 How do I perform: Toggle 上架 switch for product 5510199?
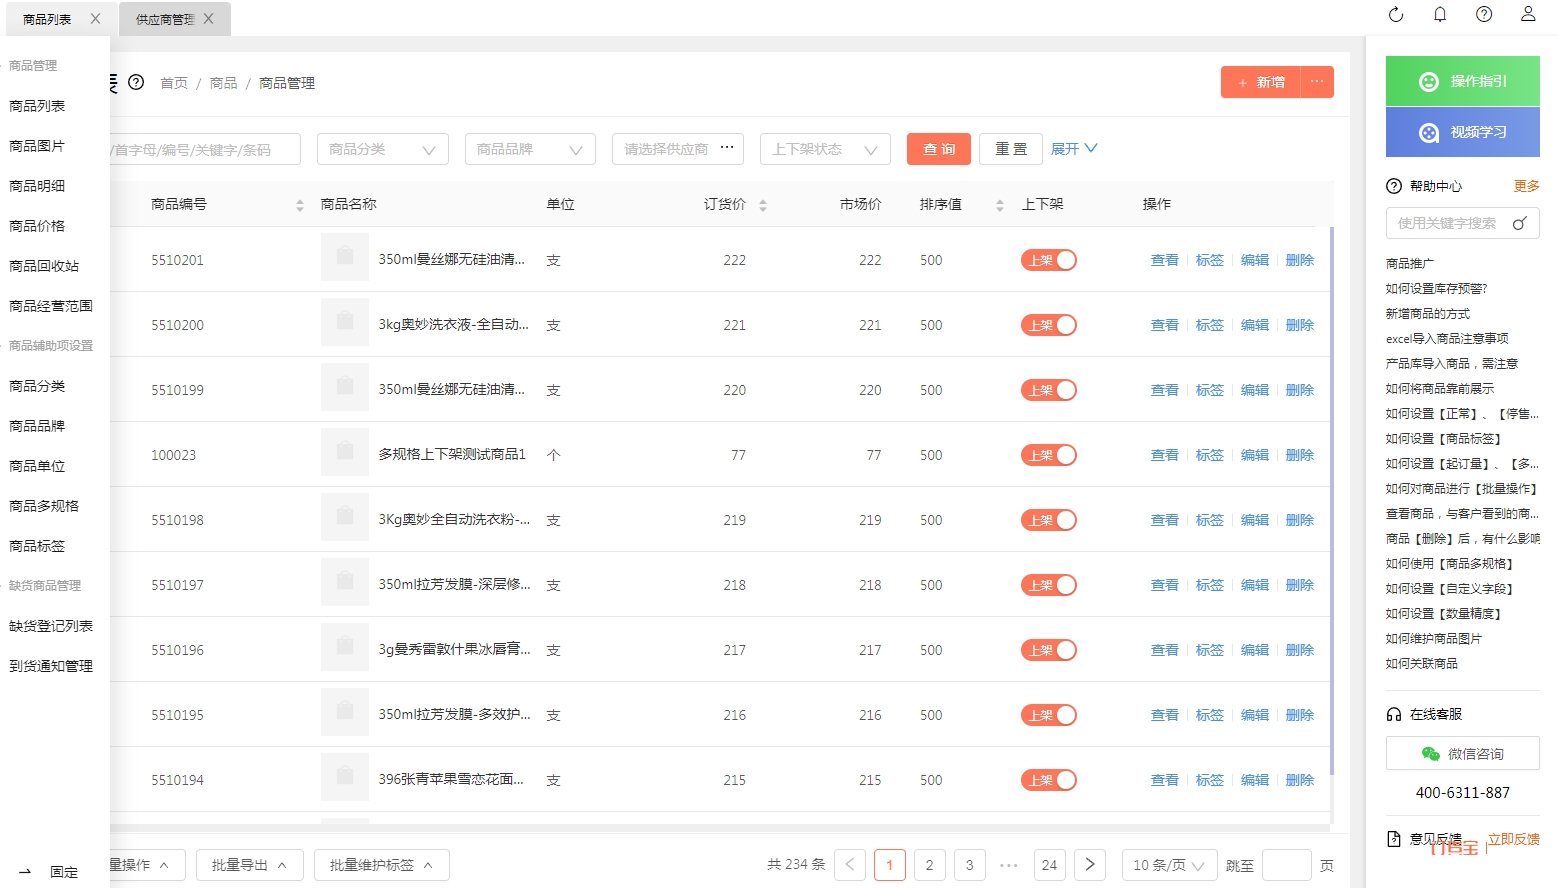(x=1048, y=390)
